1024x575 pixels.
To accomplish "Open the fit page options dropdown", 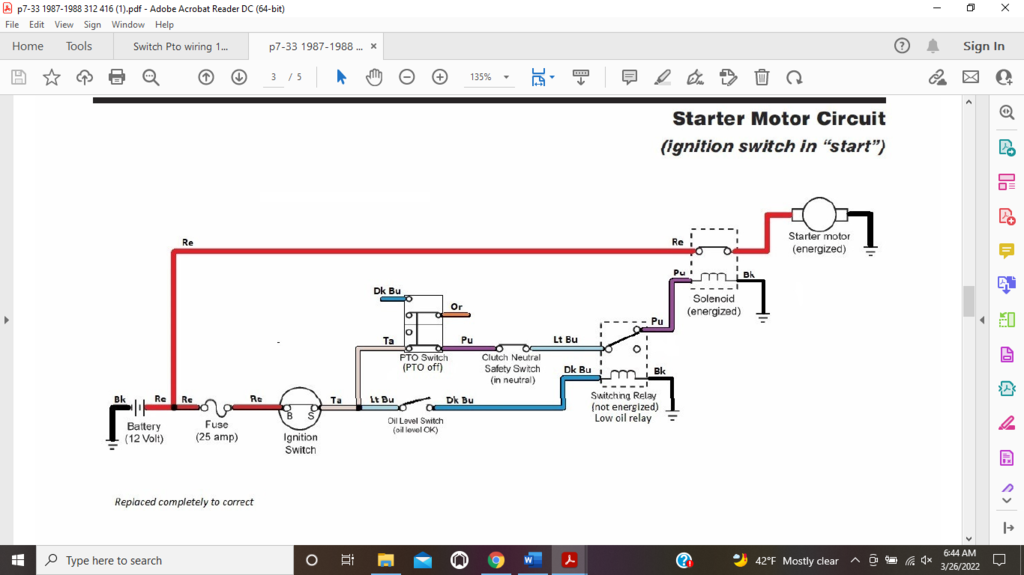I will (x=542, y=77).
